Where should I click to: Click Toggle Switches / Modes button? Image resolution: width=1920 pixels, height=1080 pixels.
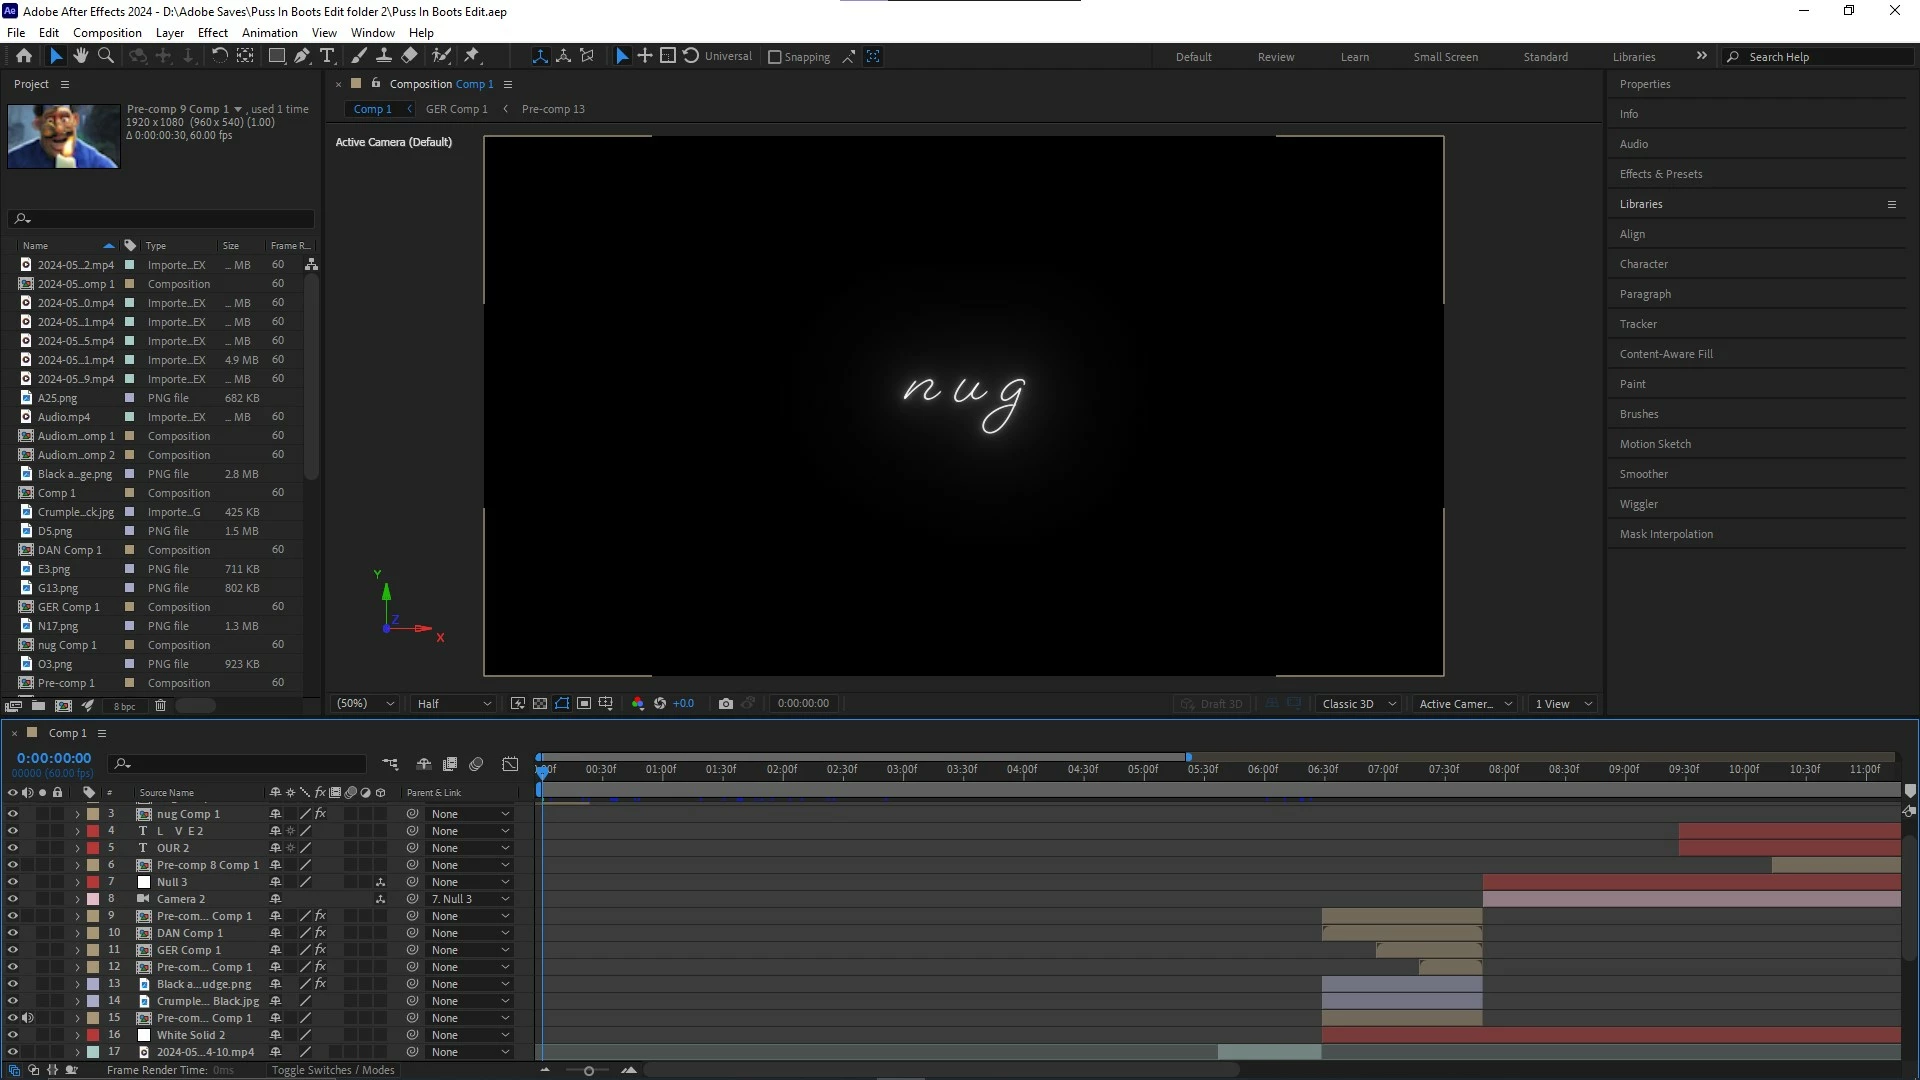[333, 1070]
